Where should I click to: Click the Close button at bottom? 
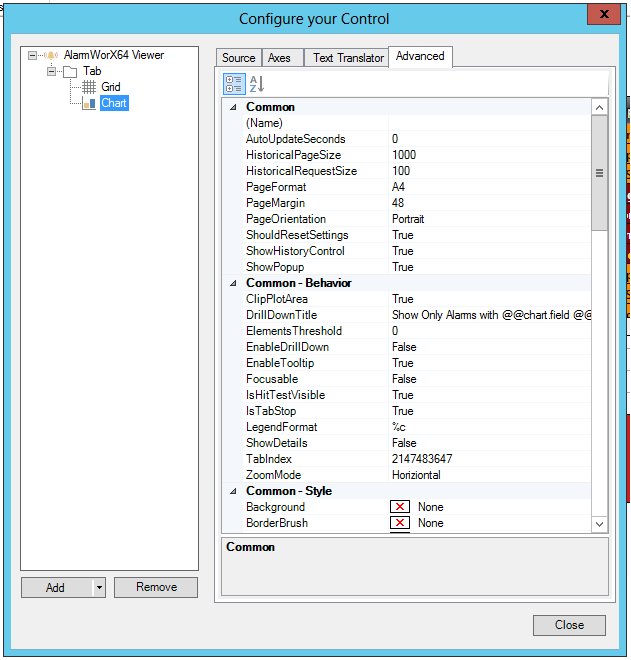pos(569,625)
